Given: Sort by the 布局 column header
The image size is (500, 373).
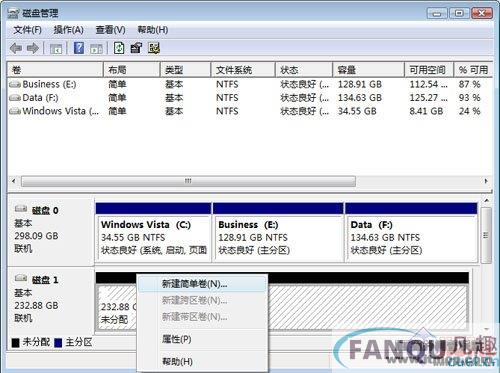Looking at the screenshot, I should click(x=132, y=70).
